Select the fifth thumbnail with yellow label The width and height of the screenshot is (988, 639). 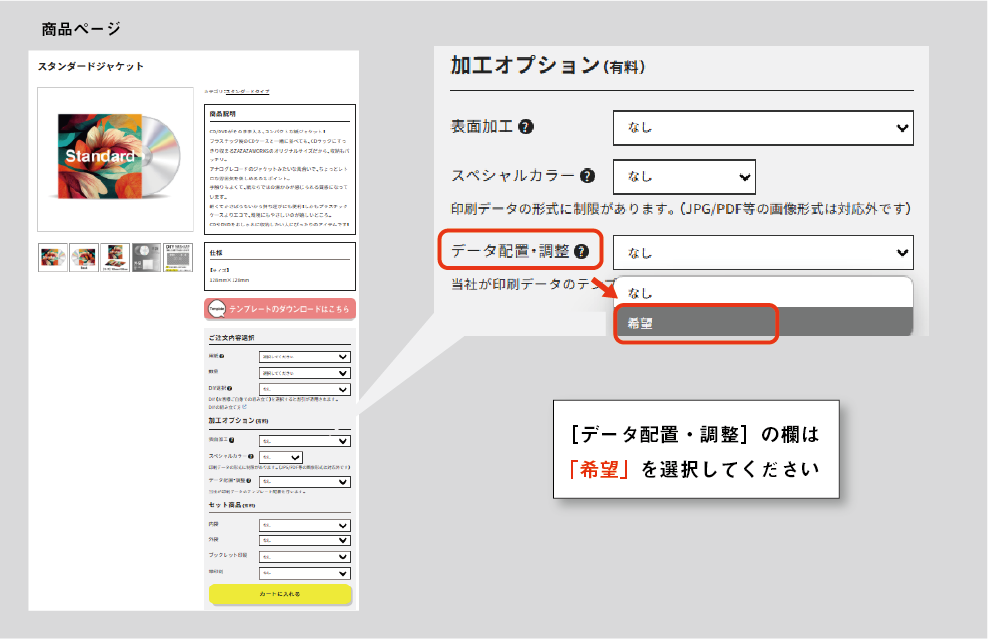click(x=177, y=257)
